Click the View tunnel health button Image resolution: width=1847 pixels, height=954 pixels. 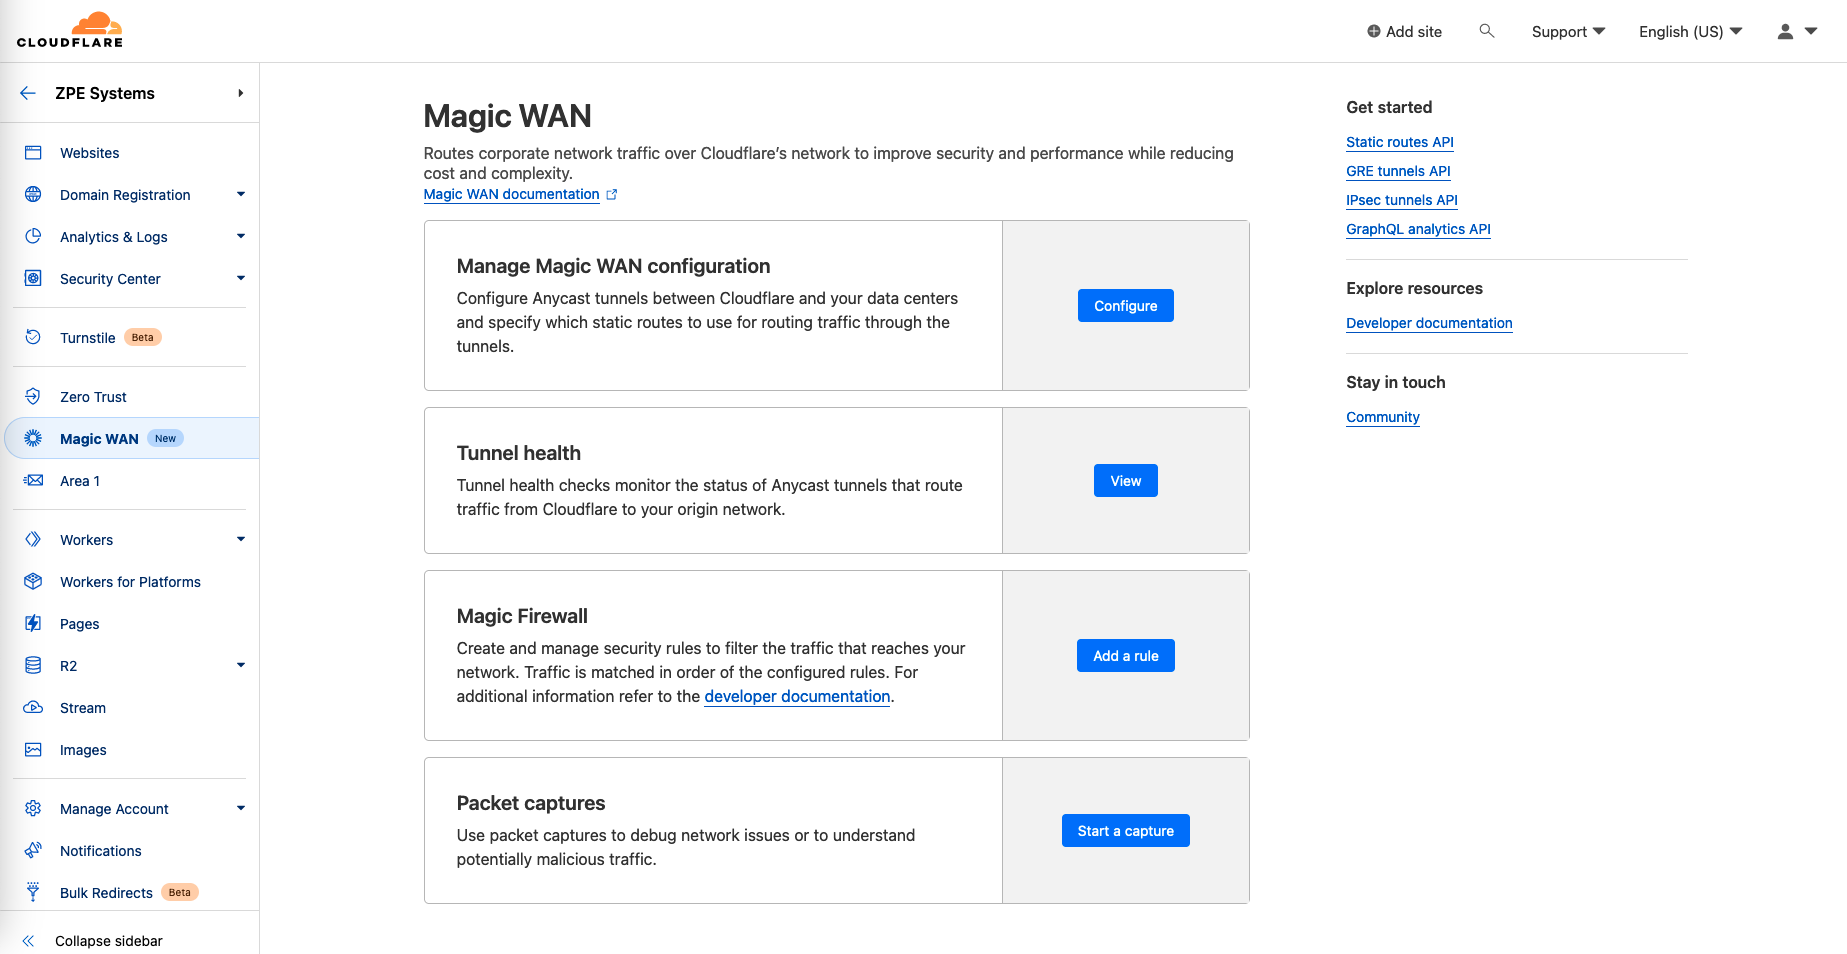click(1125, 481)
